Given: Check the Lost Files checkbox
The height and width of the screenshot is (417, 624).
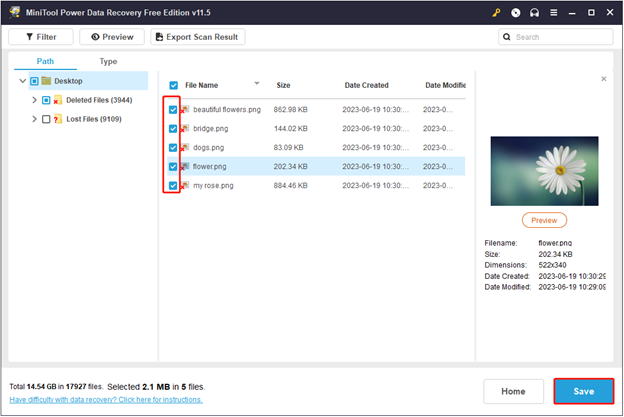Looking at the screenshot, I should click(46, 119).
